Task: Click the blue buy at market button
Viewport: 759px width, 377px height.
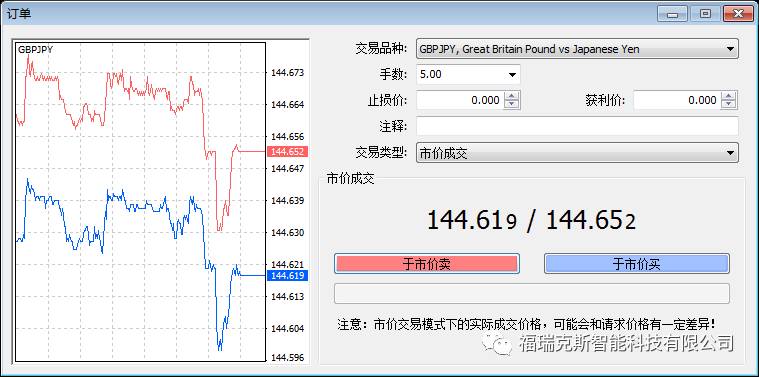Action: click(x=637, y=264)
